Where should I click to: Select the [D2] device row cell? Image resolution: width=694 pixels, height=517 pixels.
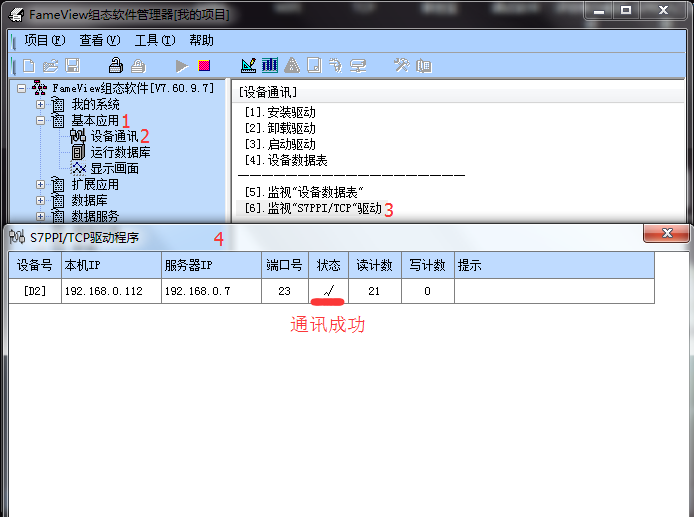[35, 291]
